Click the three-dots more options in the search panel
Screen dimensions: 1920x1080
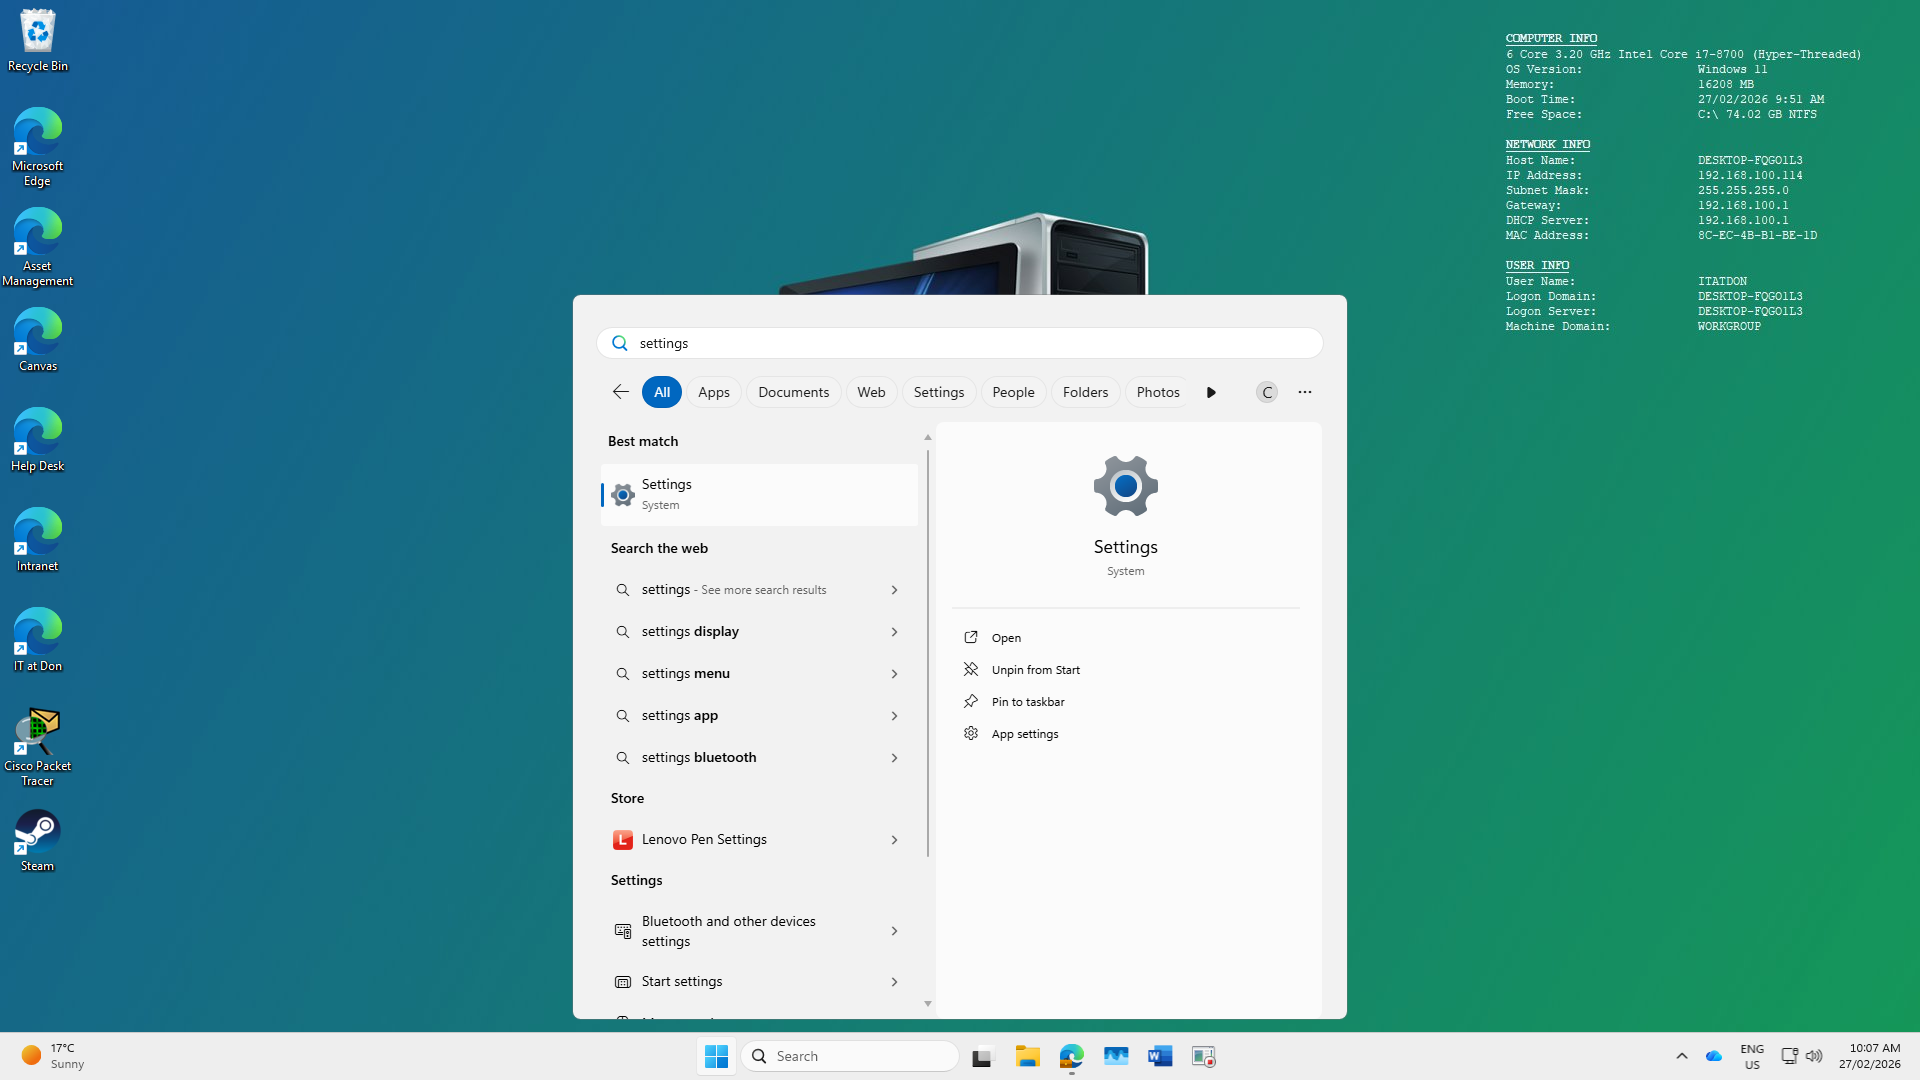pos(1304,392)
